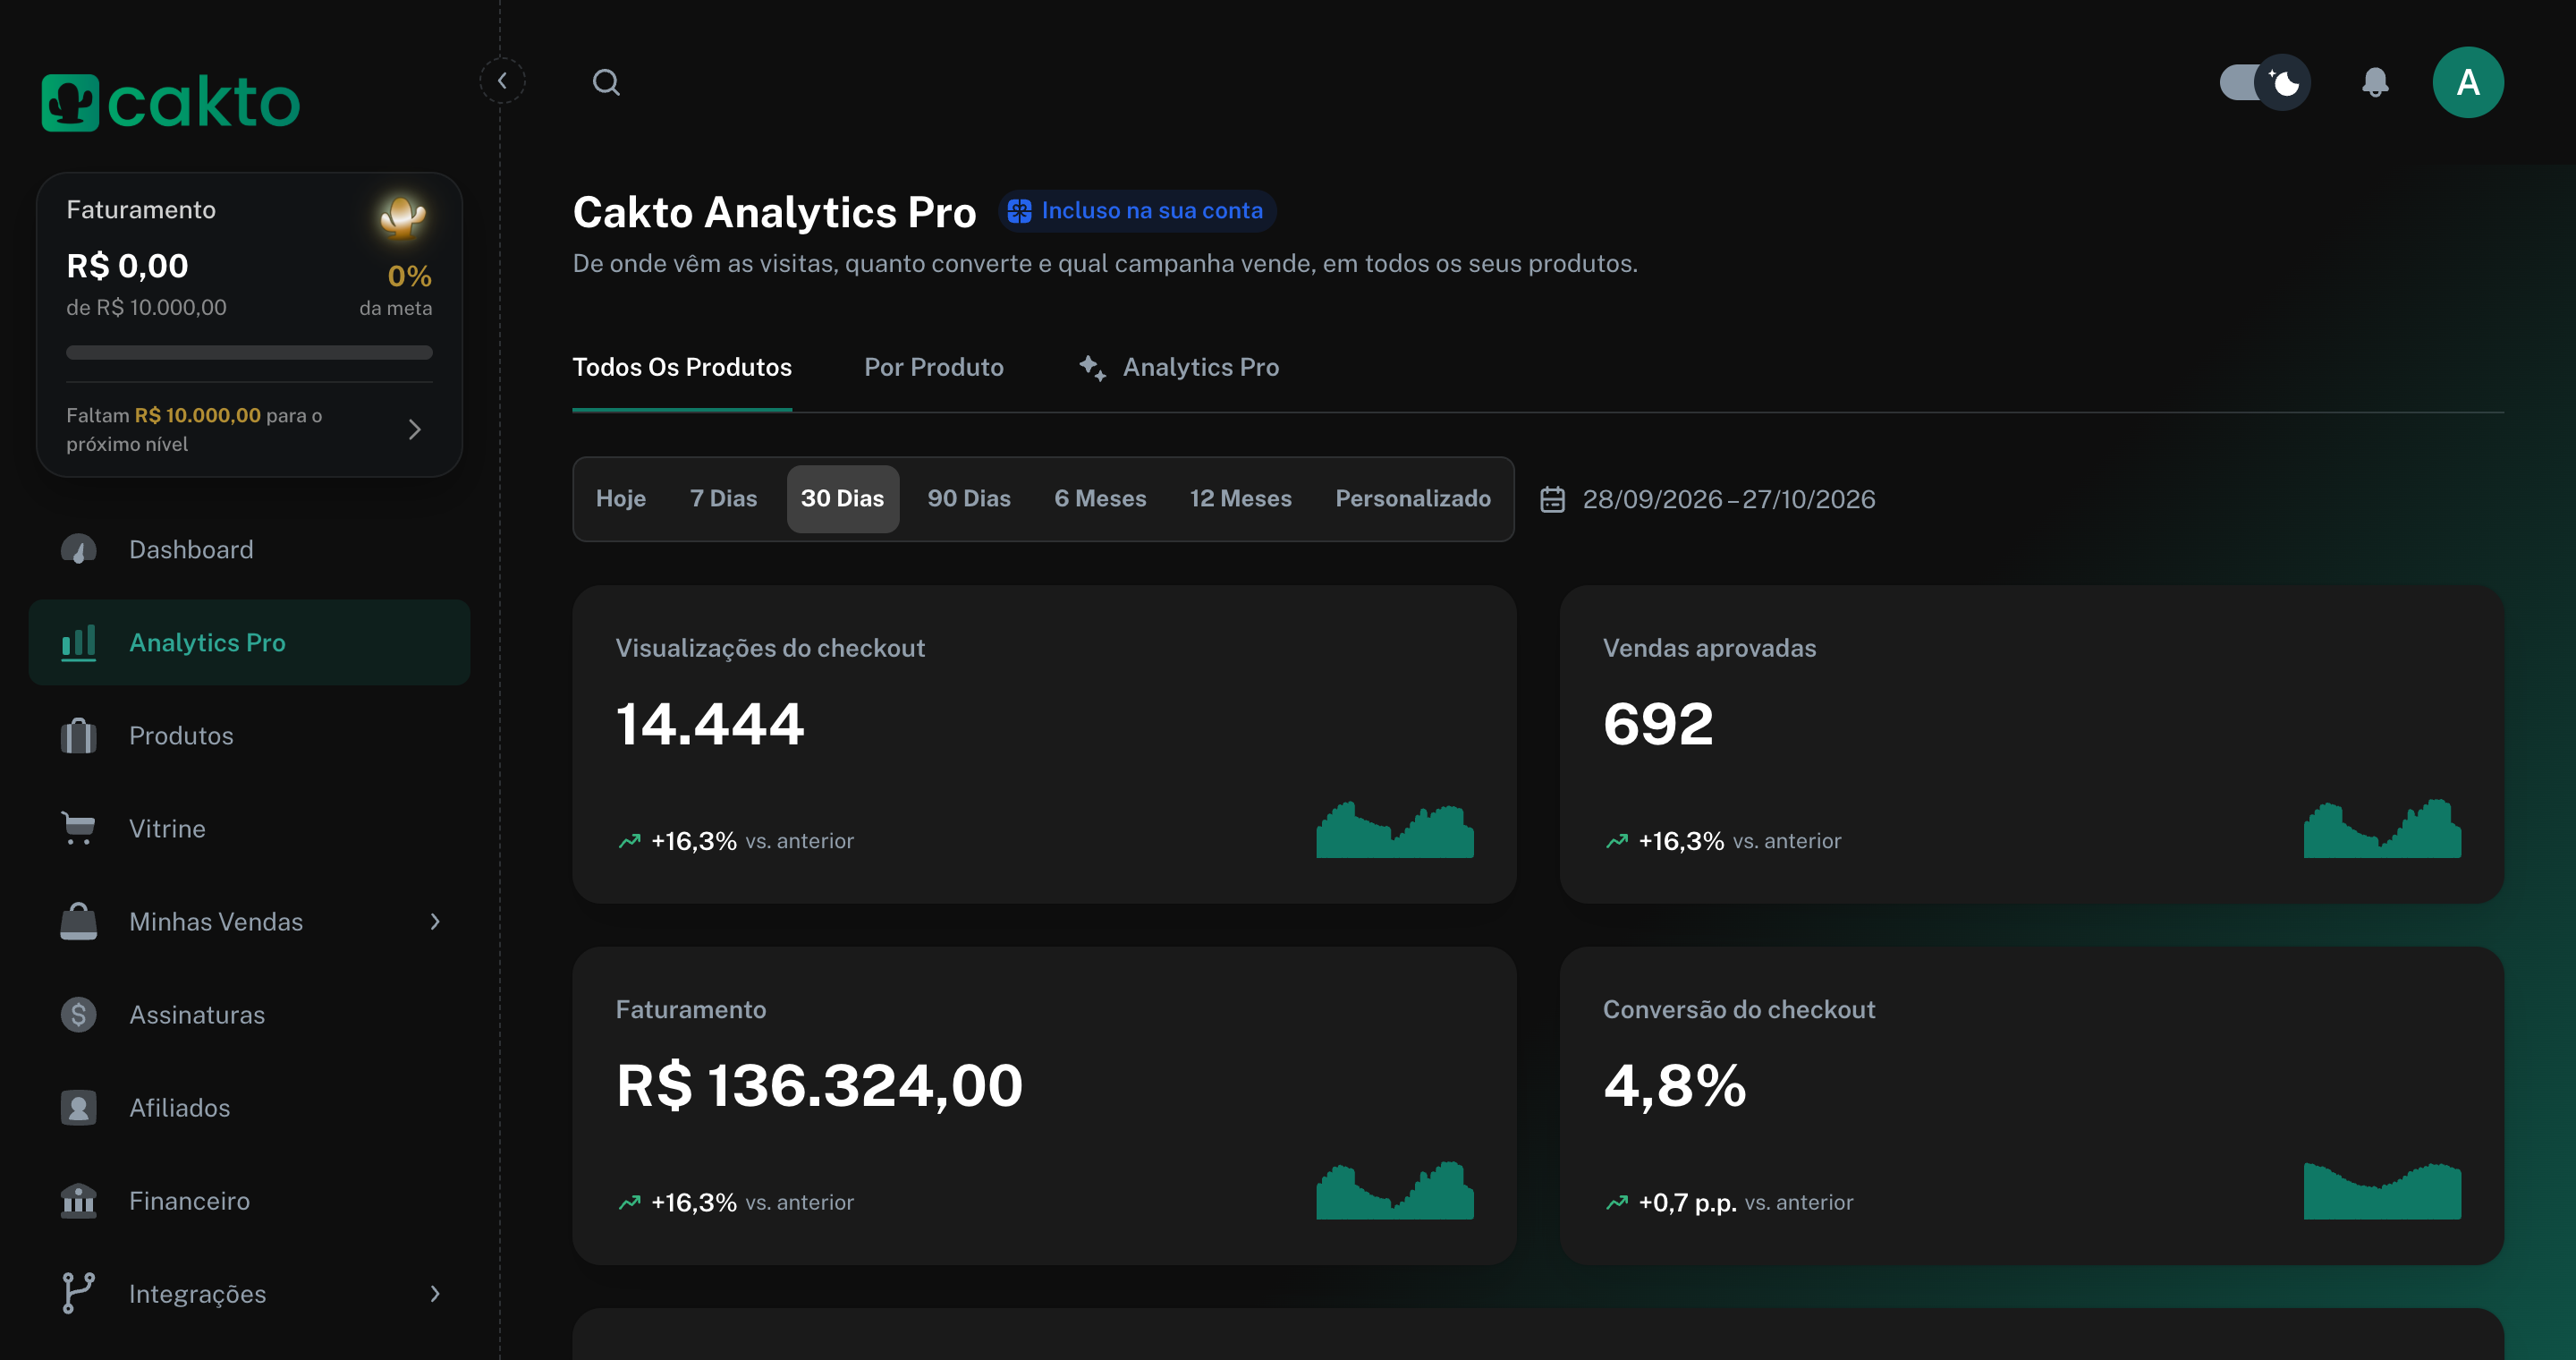Select the 12 Meses period

[x=1240, y=499]
